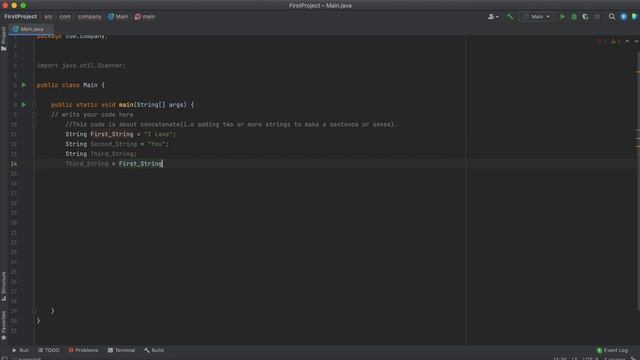Click the orange warning stripe mark on scrollbar
Image resolution: width=640 pixels, height=360 pixels.
point(638,72)
